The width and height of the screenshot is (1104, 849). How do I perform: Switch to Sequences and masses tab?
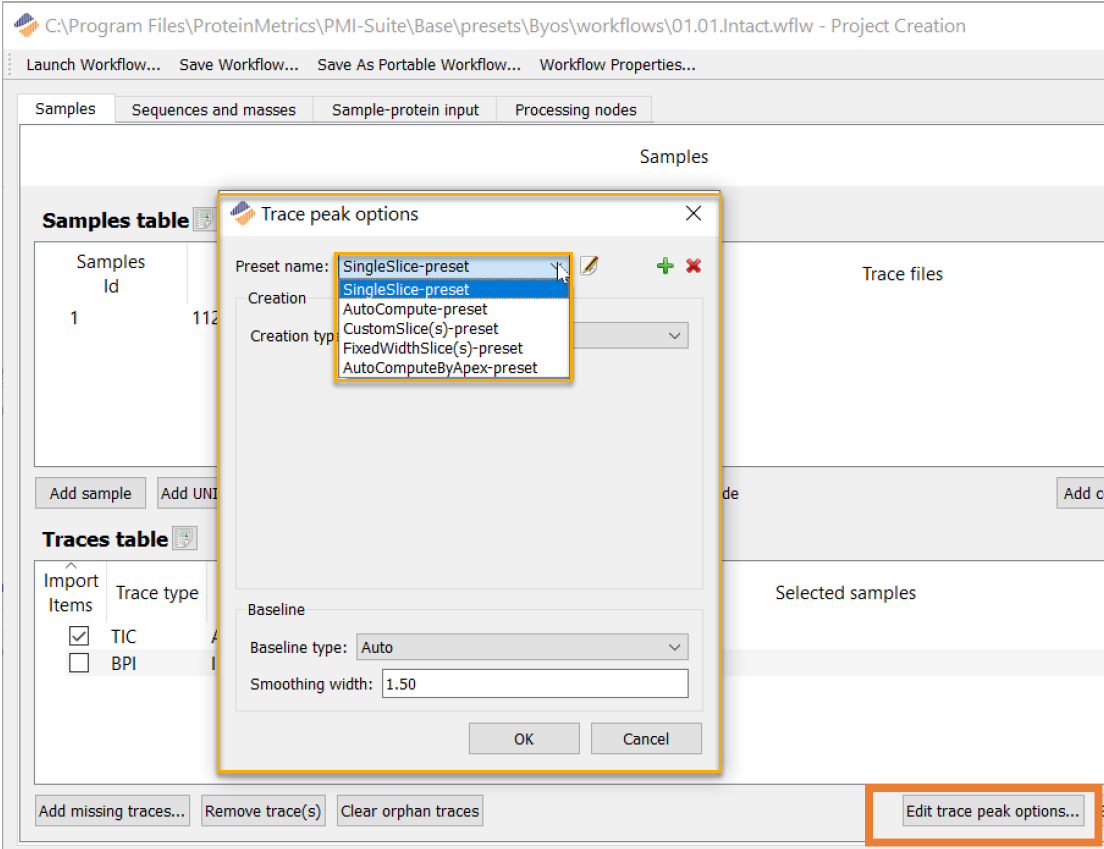pyautogui.click(x=213, y=110)
